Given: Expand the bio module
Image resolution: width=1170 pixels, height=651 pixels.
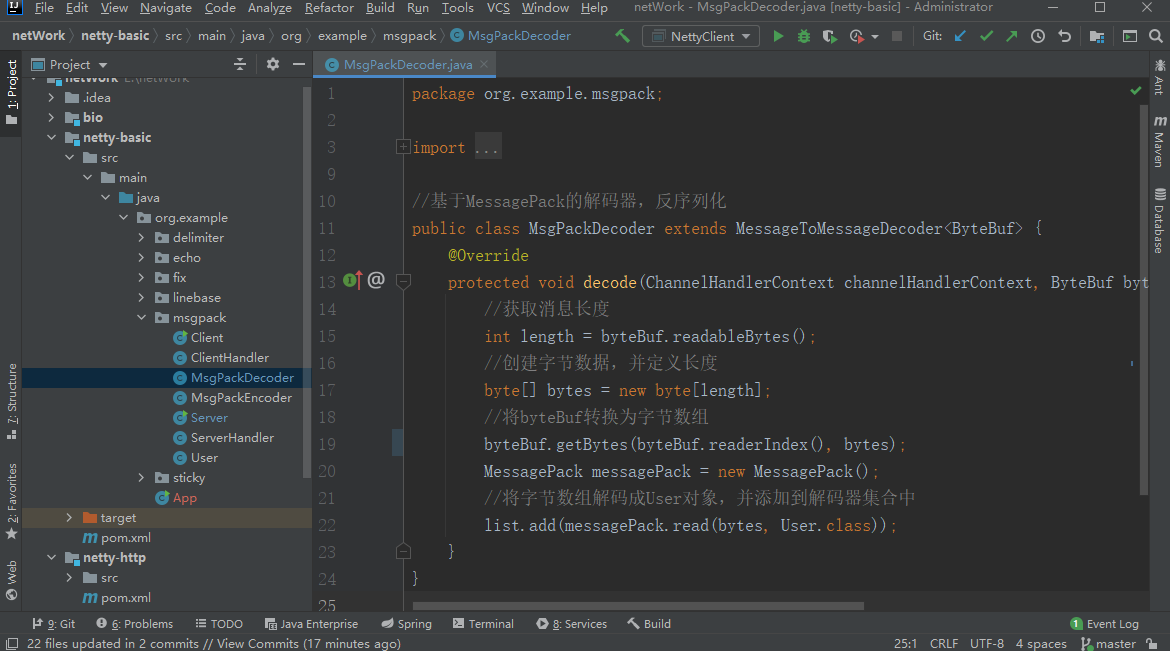Looking at the screenshot, I should point(51,117).
